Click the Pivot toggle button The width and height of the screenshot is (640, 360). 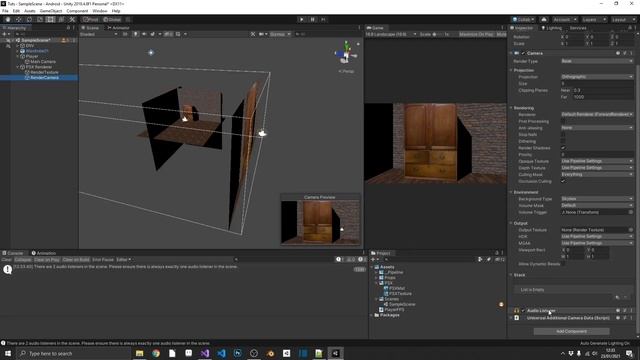click(91, 19)
